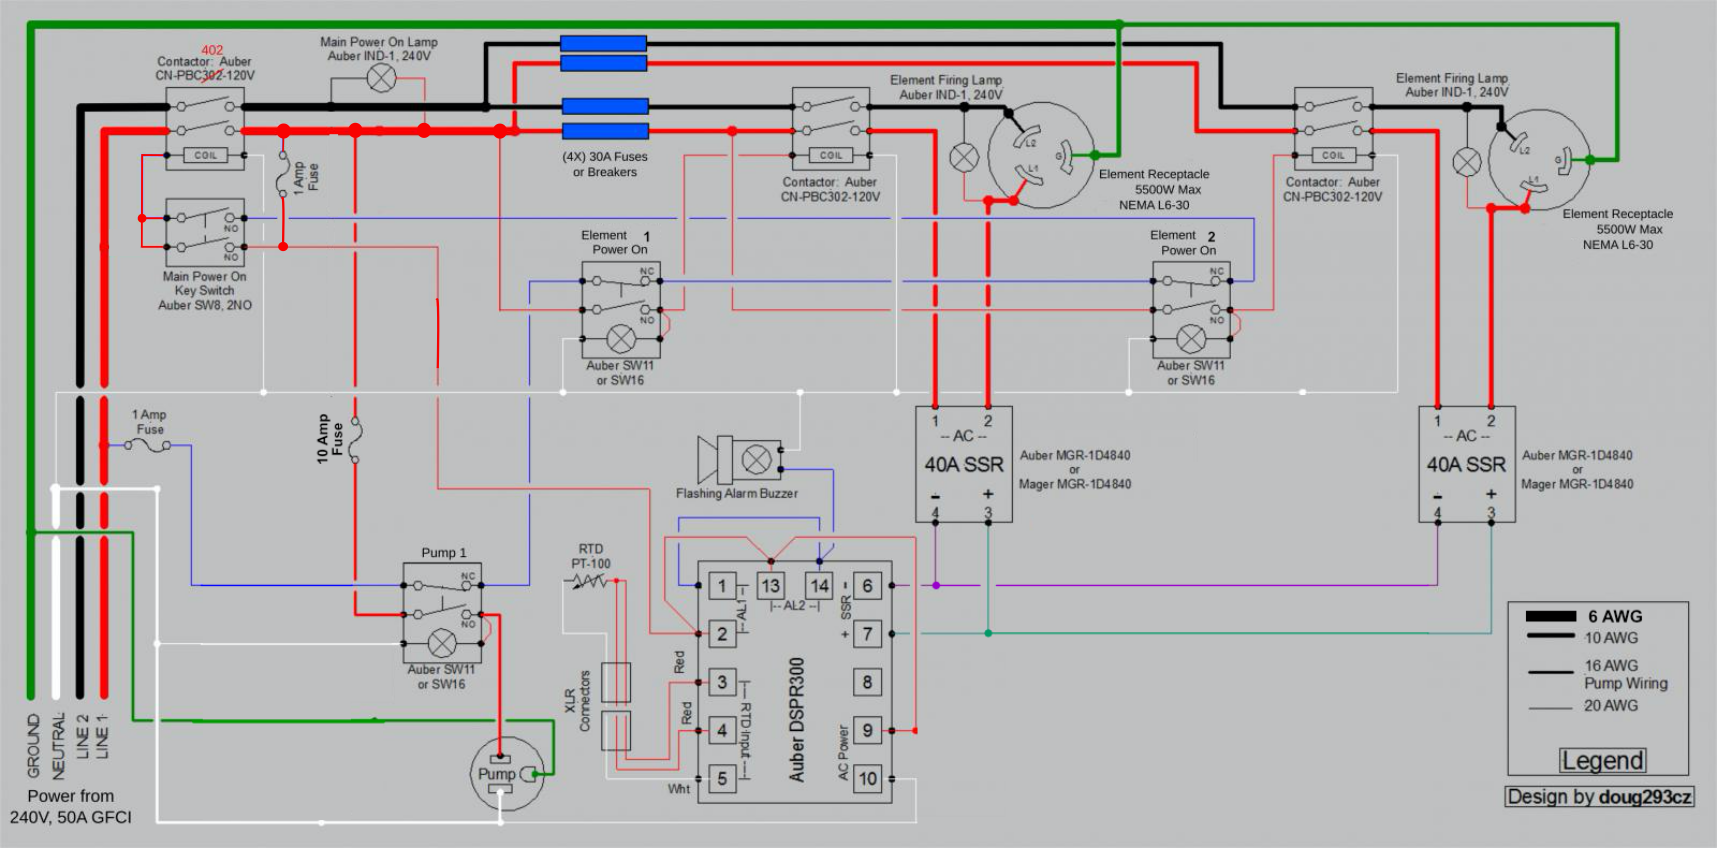Click the Legend title box
Viewport: 1717px width, 848px height.
[1602, 761]
